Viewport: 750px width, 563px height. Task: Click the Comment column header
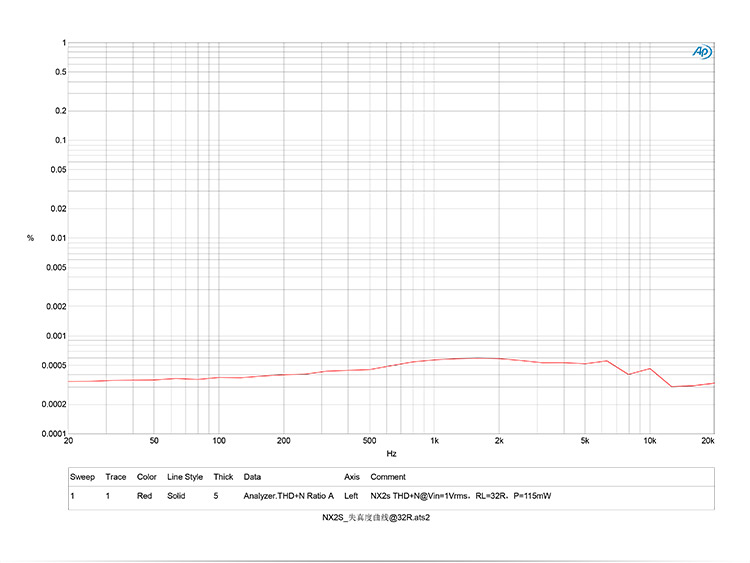[x=388, y=477]
